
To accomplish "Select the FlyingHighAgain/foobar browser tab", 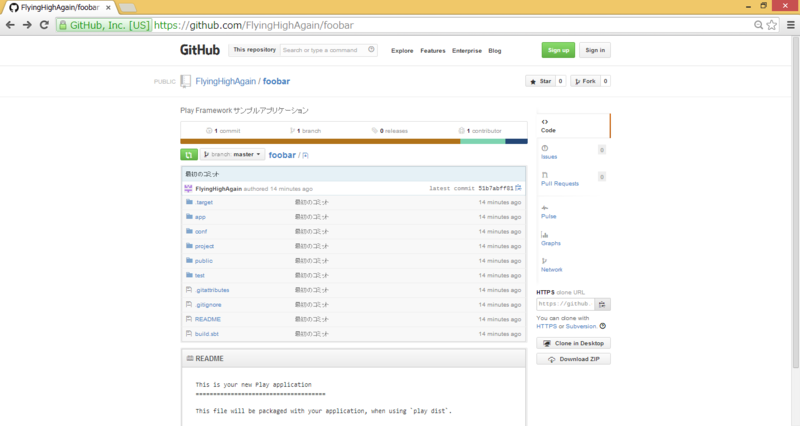I will point(60,8).
